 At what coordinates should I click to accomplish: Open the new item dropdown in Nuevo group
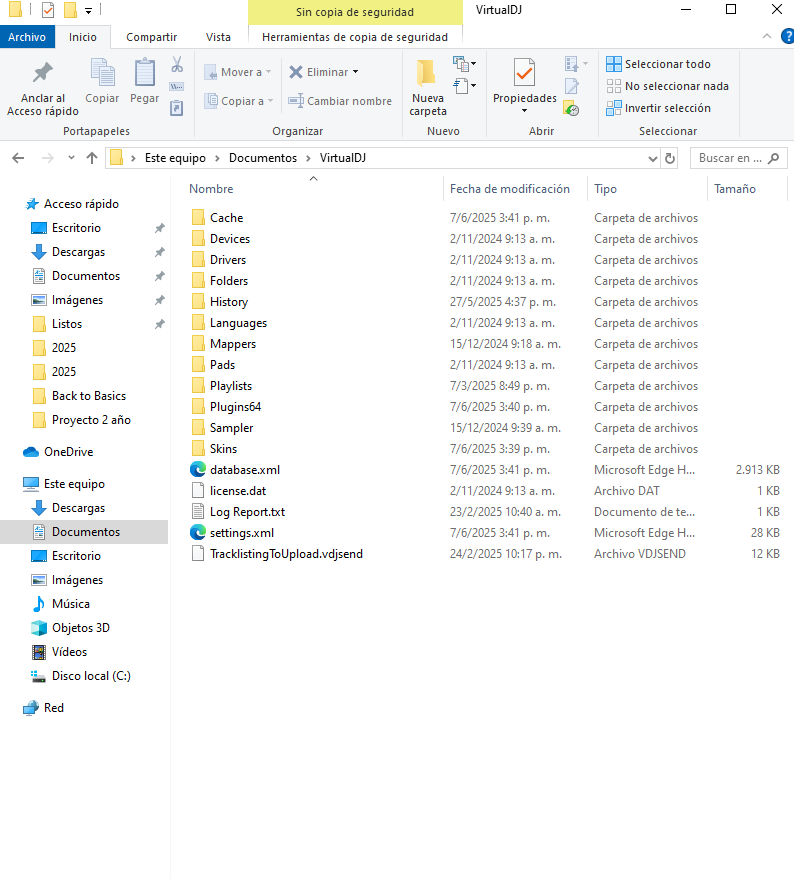[465, 64]
